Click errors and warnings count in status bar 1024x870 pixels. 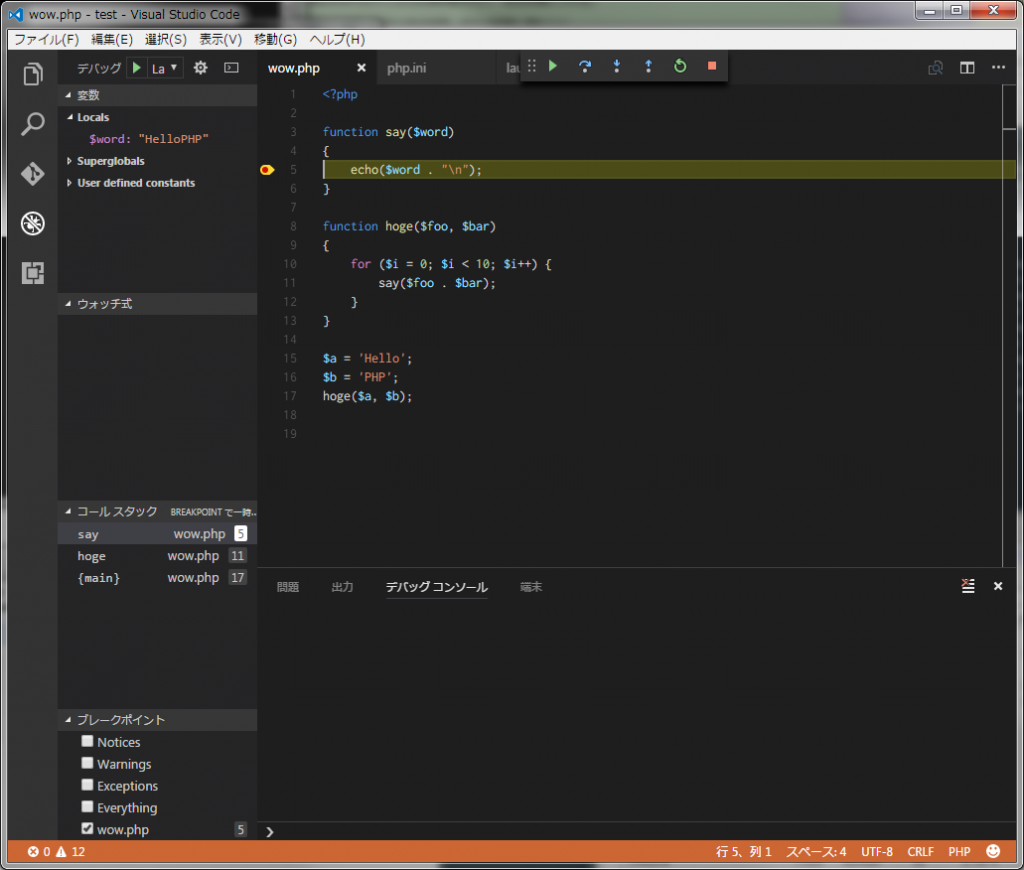click(56, 852)
